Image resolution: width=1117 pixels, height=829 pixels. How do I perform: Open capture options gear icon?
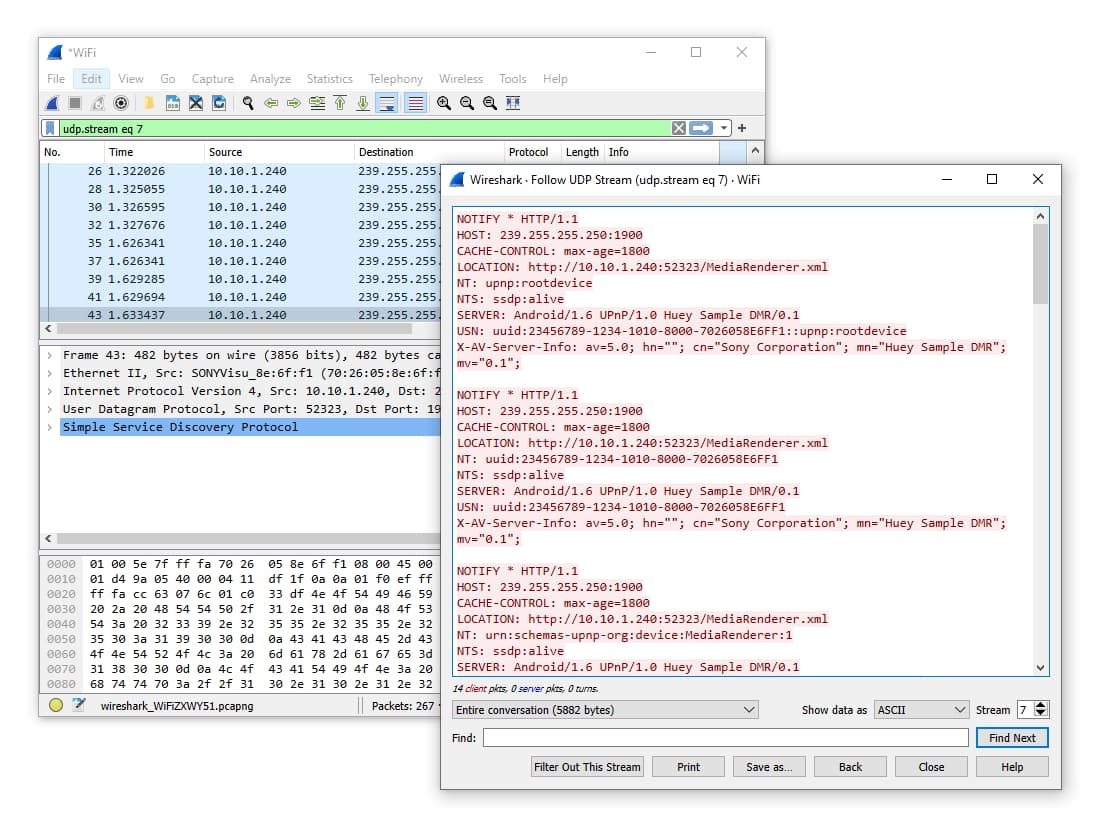click(x=121, y=103)
